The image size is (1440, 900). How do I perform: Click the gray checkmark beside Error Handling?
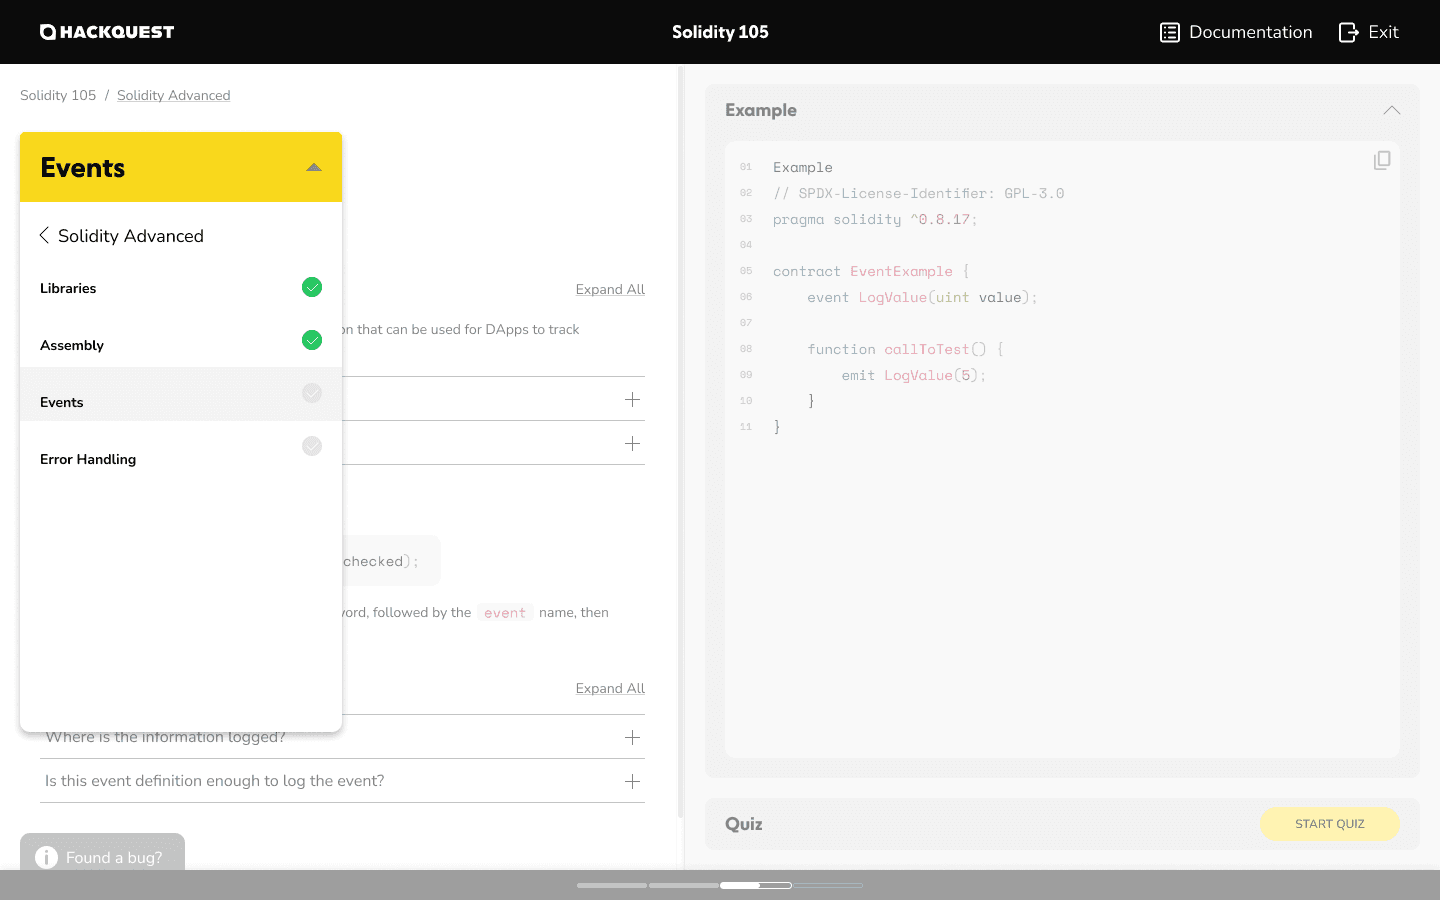(312, 446)
